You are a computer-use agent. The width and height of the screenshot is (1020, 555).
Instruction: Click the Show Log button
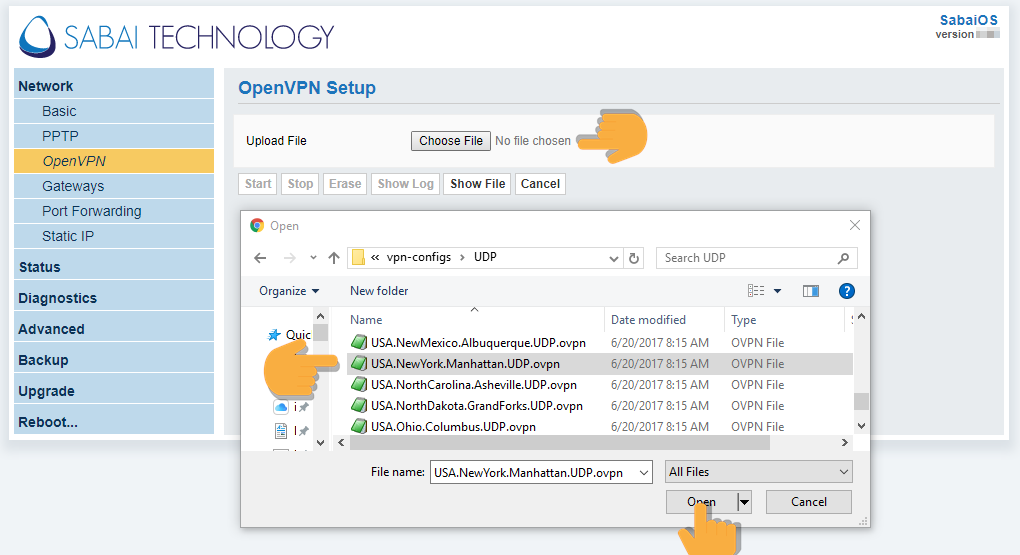405,184
